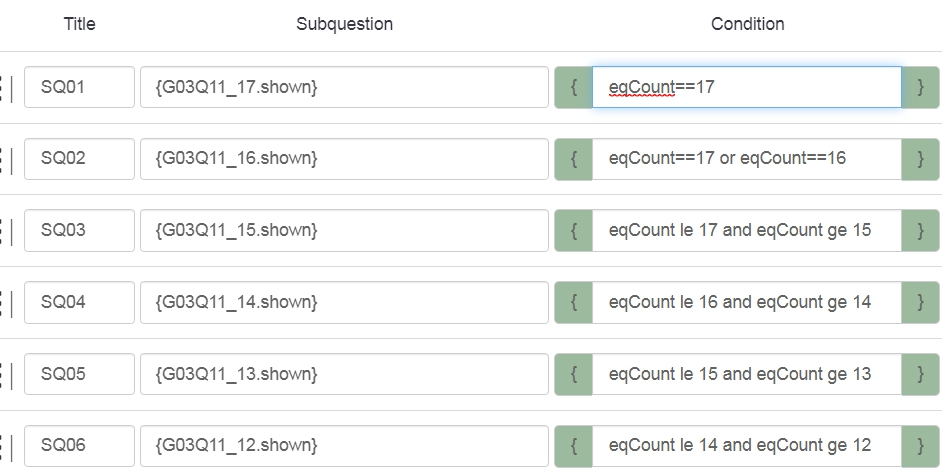Click the closing brace beside the SQ05 condition
This screenshot has width=942, height=469.
click(x=920, y=374)
